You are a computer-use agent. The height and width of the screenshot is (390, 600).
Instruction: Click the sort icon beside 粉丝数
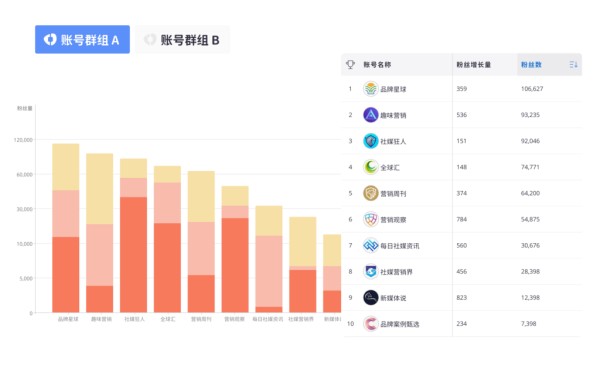tap(573, 65)
